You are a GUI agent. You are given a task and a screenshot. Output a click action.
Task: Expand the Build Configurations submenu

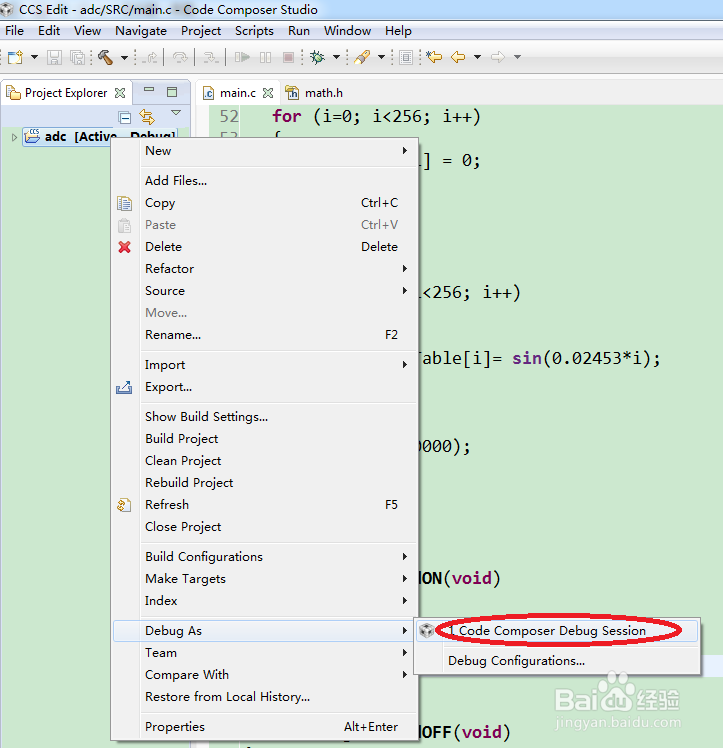[265, 556]
